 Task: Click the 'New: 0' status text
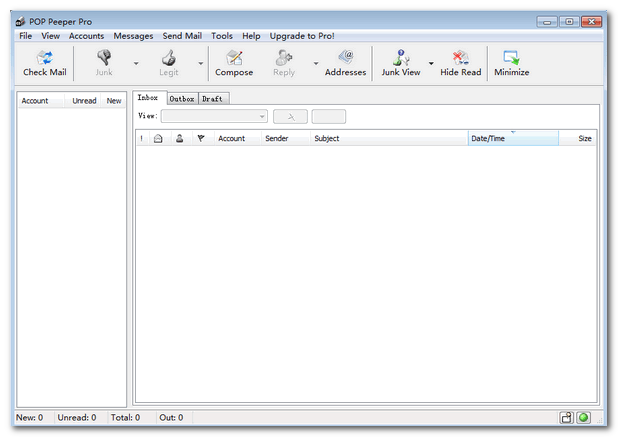[30, 417]
